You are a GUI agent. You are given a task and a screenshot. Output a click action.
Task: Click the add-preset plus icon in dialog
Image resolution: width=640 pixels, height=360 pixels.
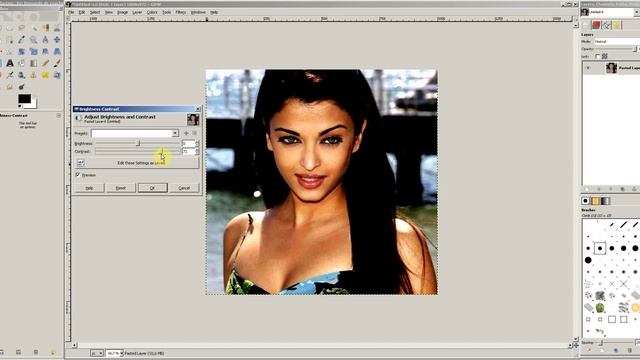click(x=186, y=133)
